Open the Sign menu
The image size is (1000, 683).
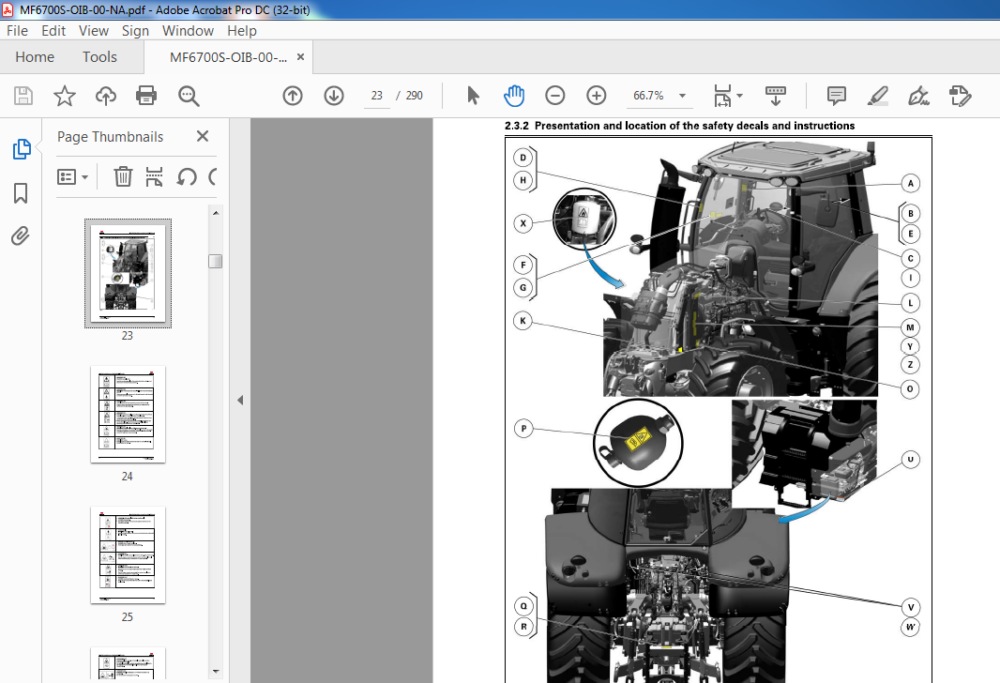[135, 31]
